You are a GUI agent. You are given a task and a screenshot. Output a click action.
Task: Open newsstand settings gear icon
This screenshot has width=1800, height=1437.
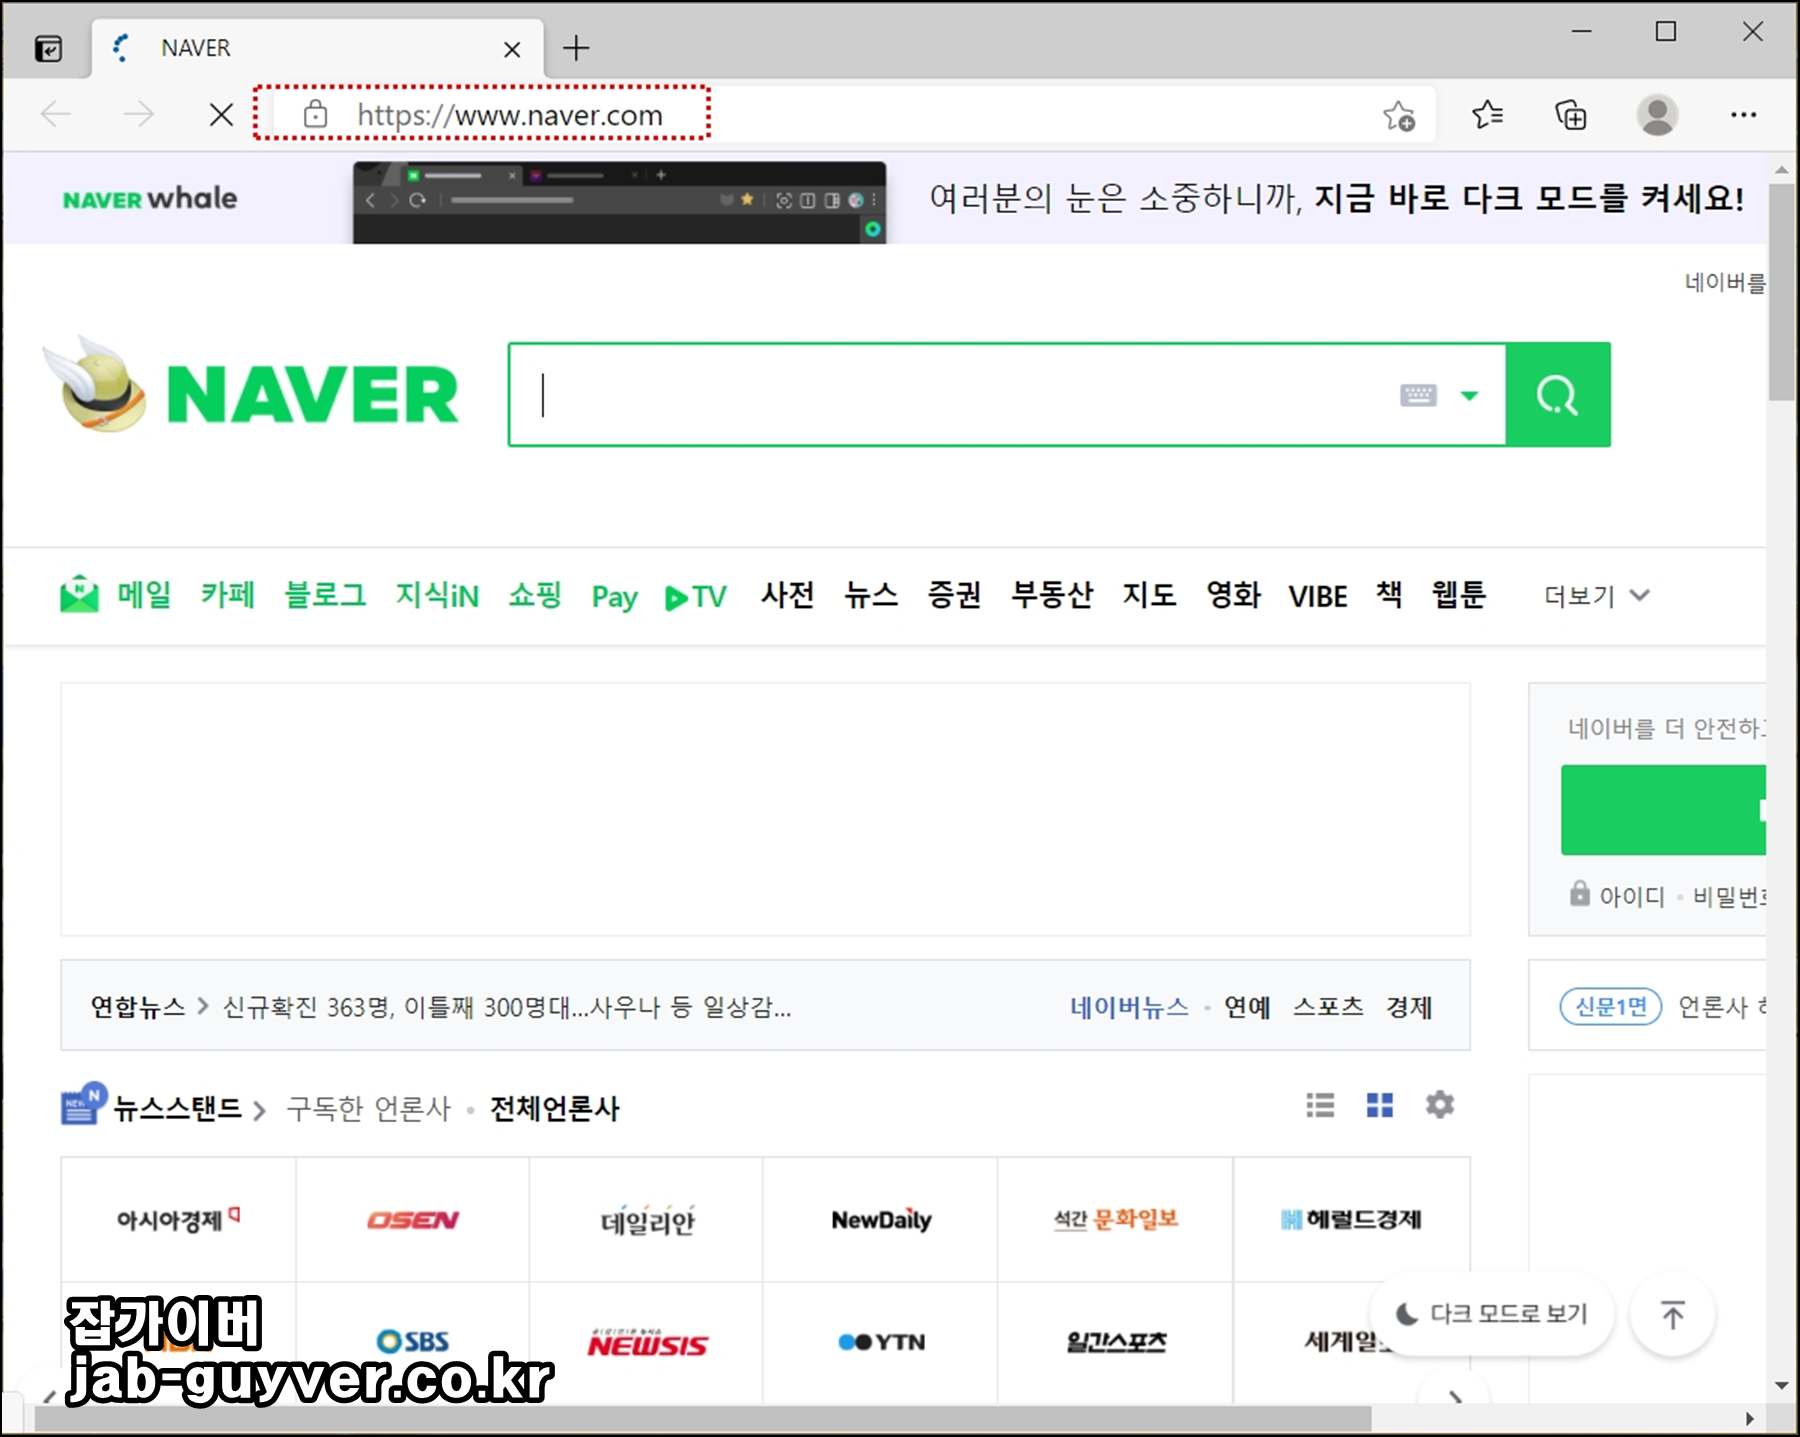1440,1105
